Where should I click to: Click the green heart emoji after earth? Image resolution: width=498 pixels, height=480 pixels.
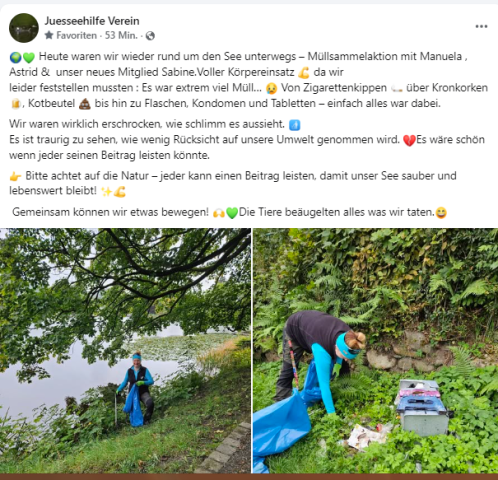29,58
